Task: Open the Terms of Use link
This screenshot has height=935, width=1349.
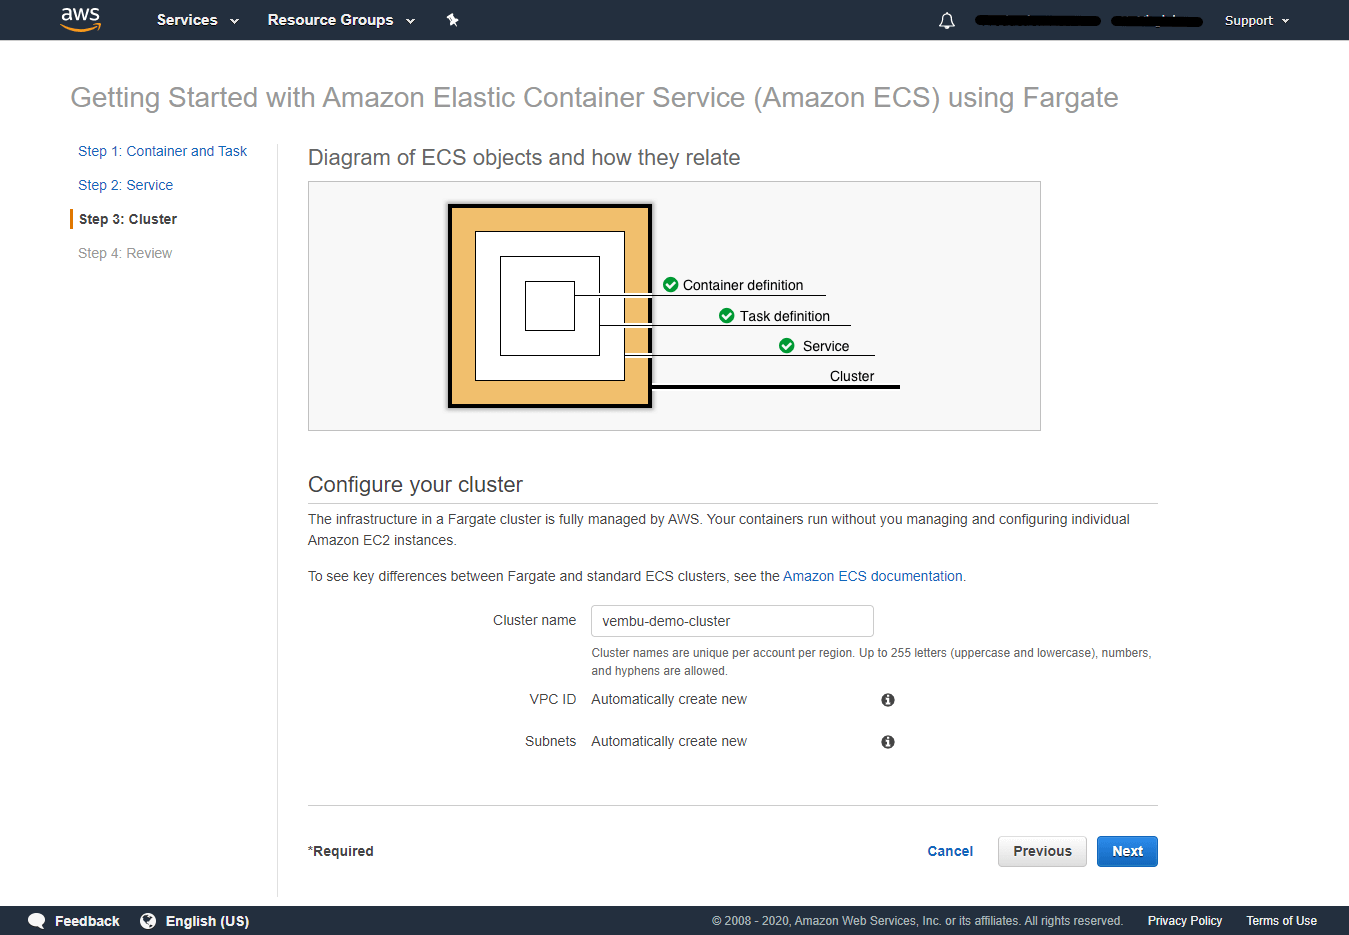Action: [x=1281, y=921]
